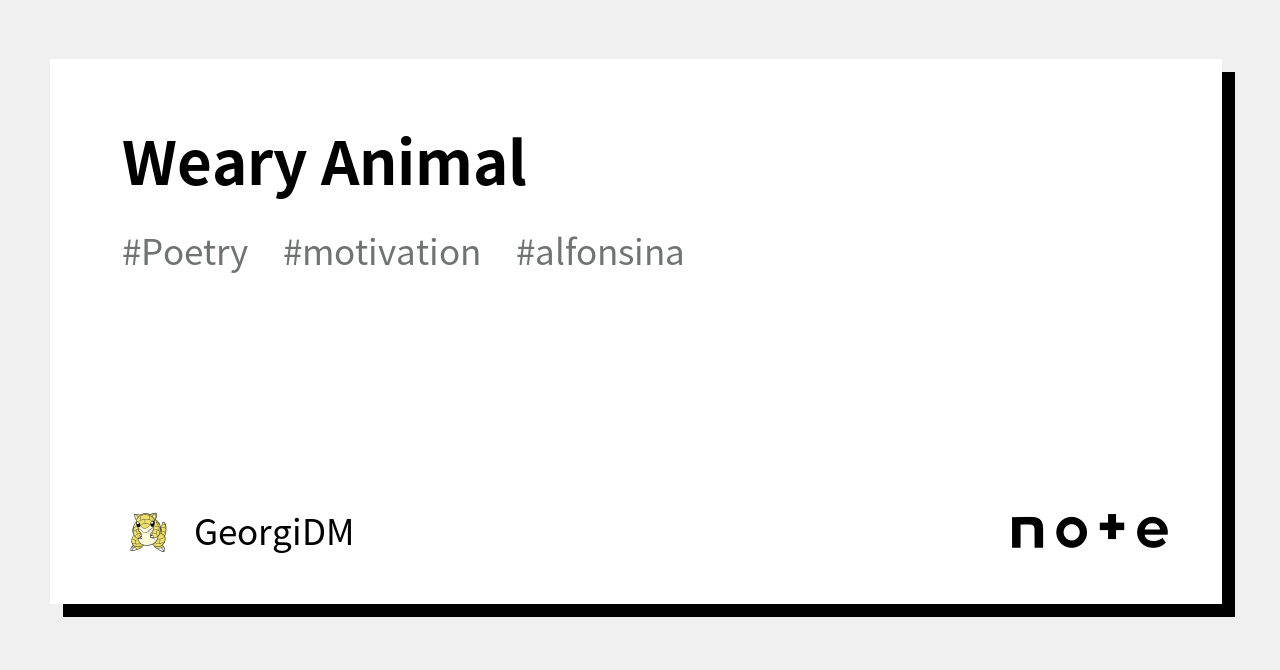The image size is (1280, 670).
Task: Open the #Poetry hashtag
Action: 185,252
